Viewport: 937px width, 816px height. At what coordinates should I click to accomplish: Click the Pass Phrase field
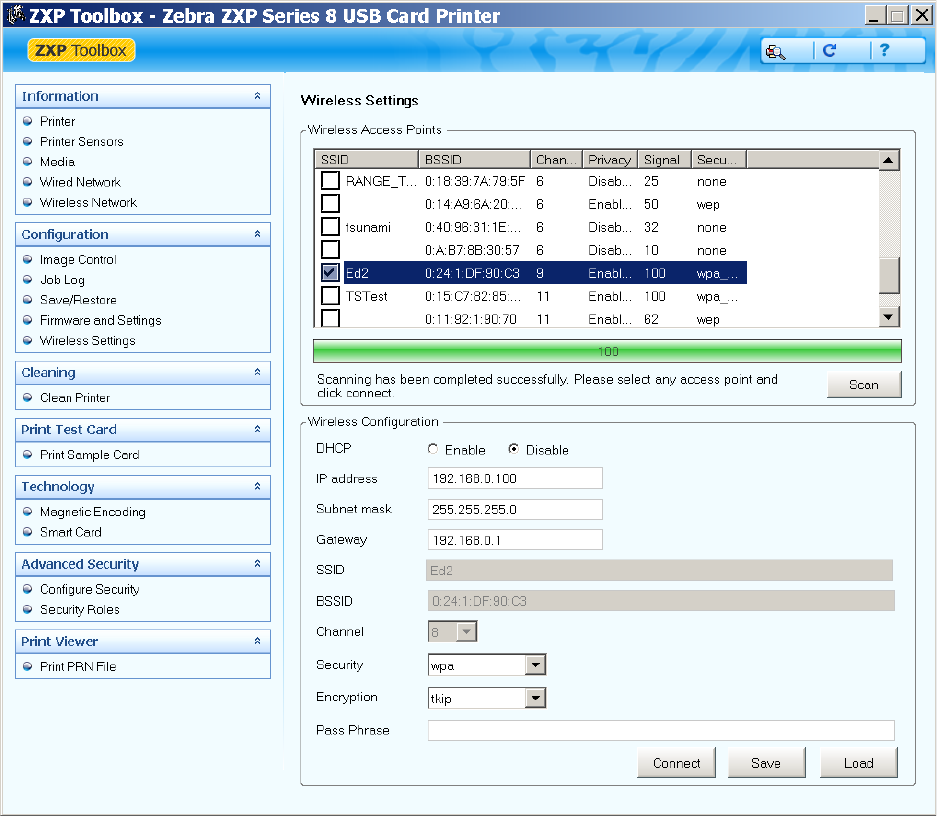(x=661, y=730)
